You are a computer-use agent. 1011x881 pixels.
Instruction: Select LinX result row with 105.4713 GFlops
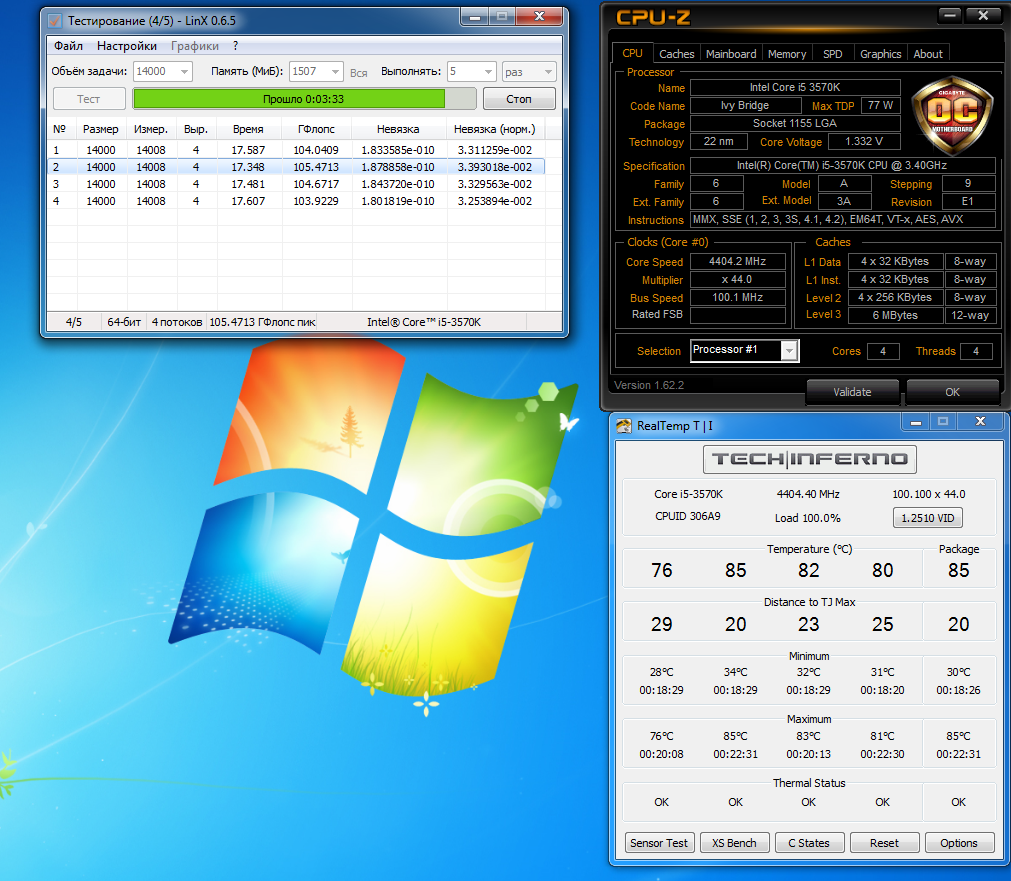point(297,167)
